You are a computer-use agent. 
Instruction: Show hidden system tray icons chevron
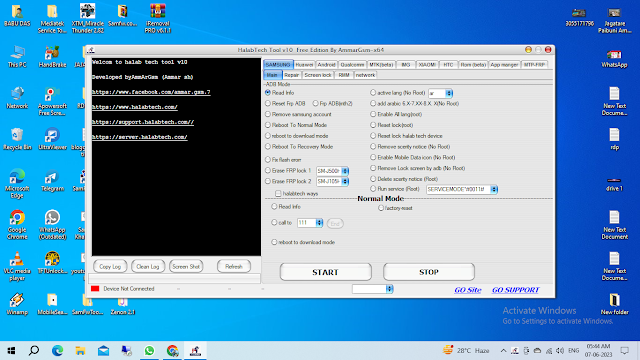pos(503,351)
